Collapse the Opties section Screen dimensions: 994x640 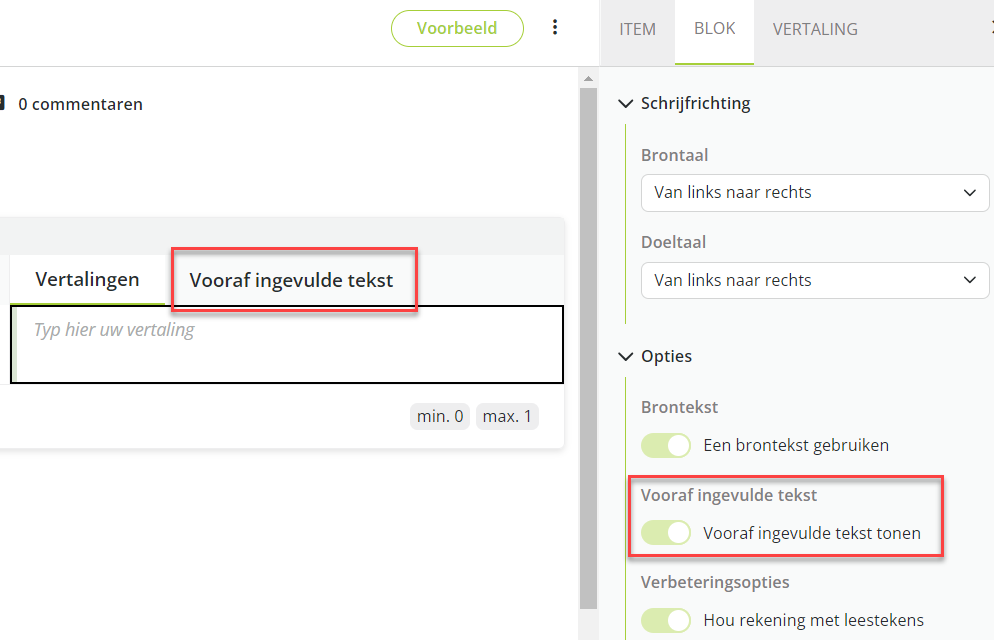tap(627, 356)
